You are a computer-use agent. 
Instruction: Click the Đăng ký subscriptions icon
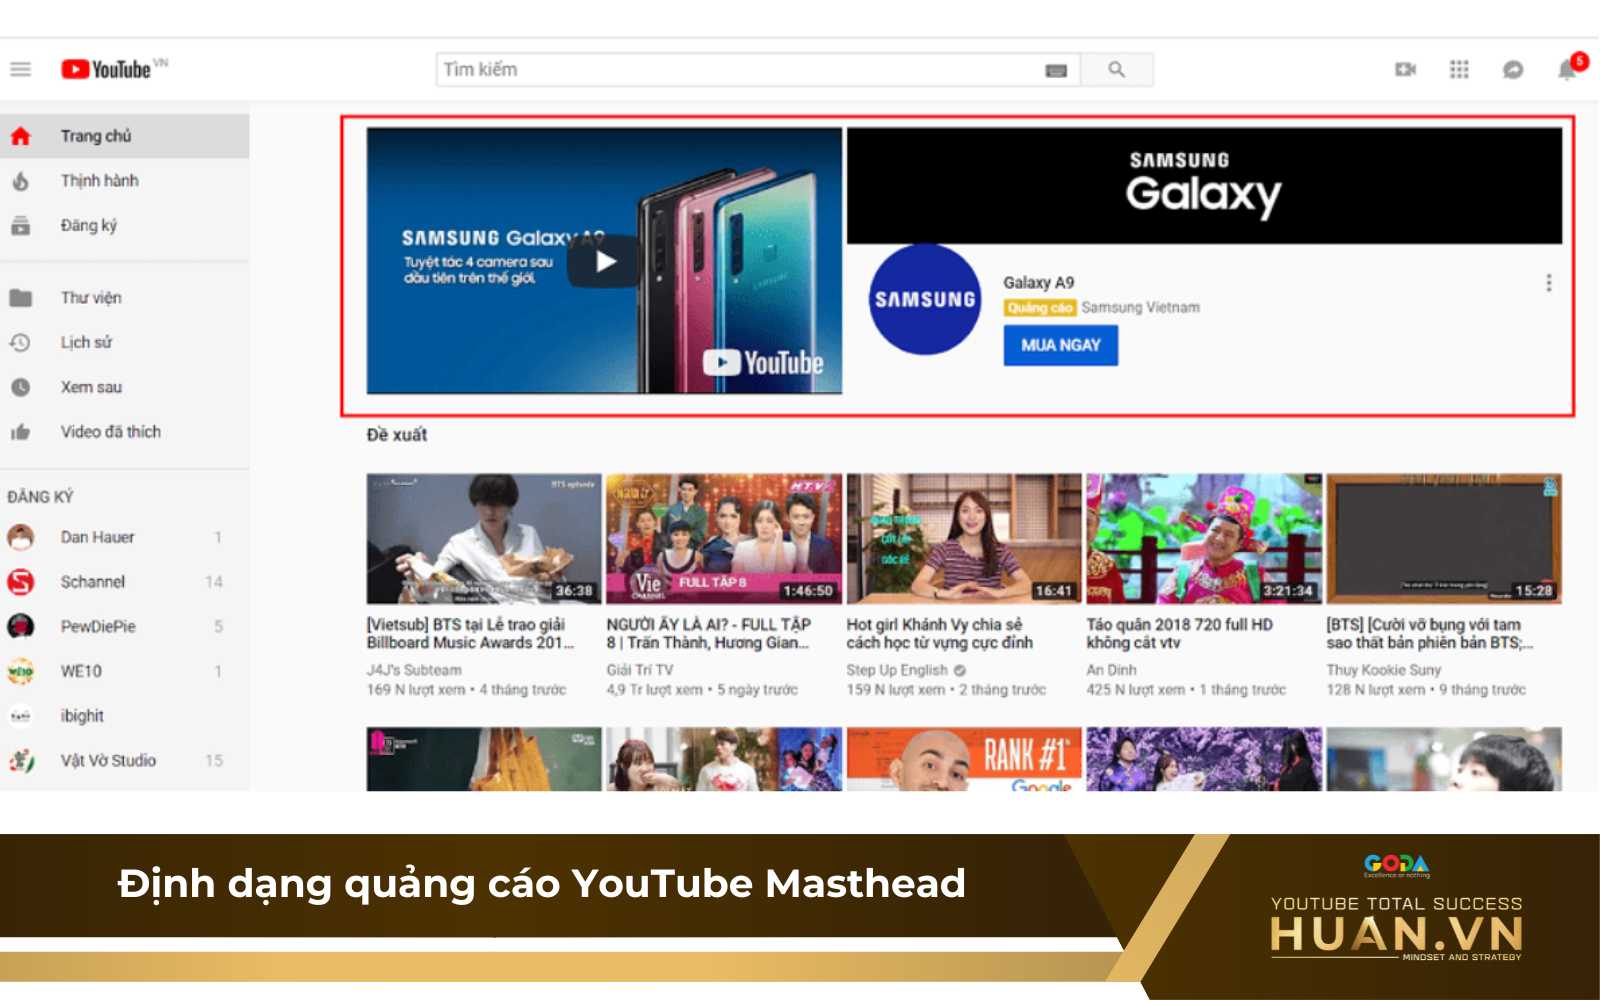click(20, 225)
